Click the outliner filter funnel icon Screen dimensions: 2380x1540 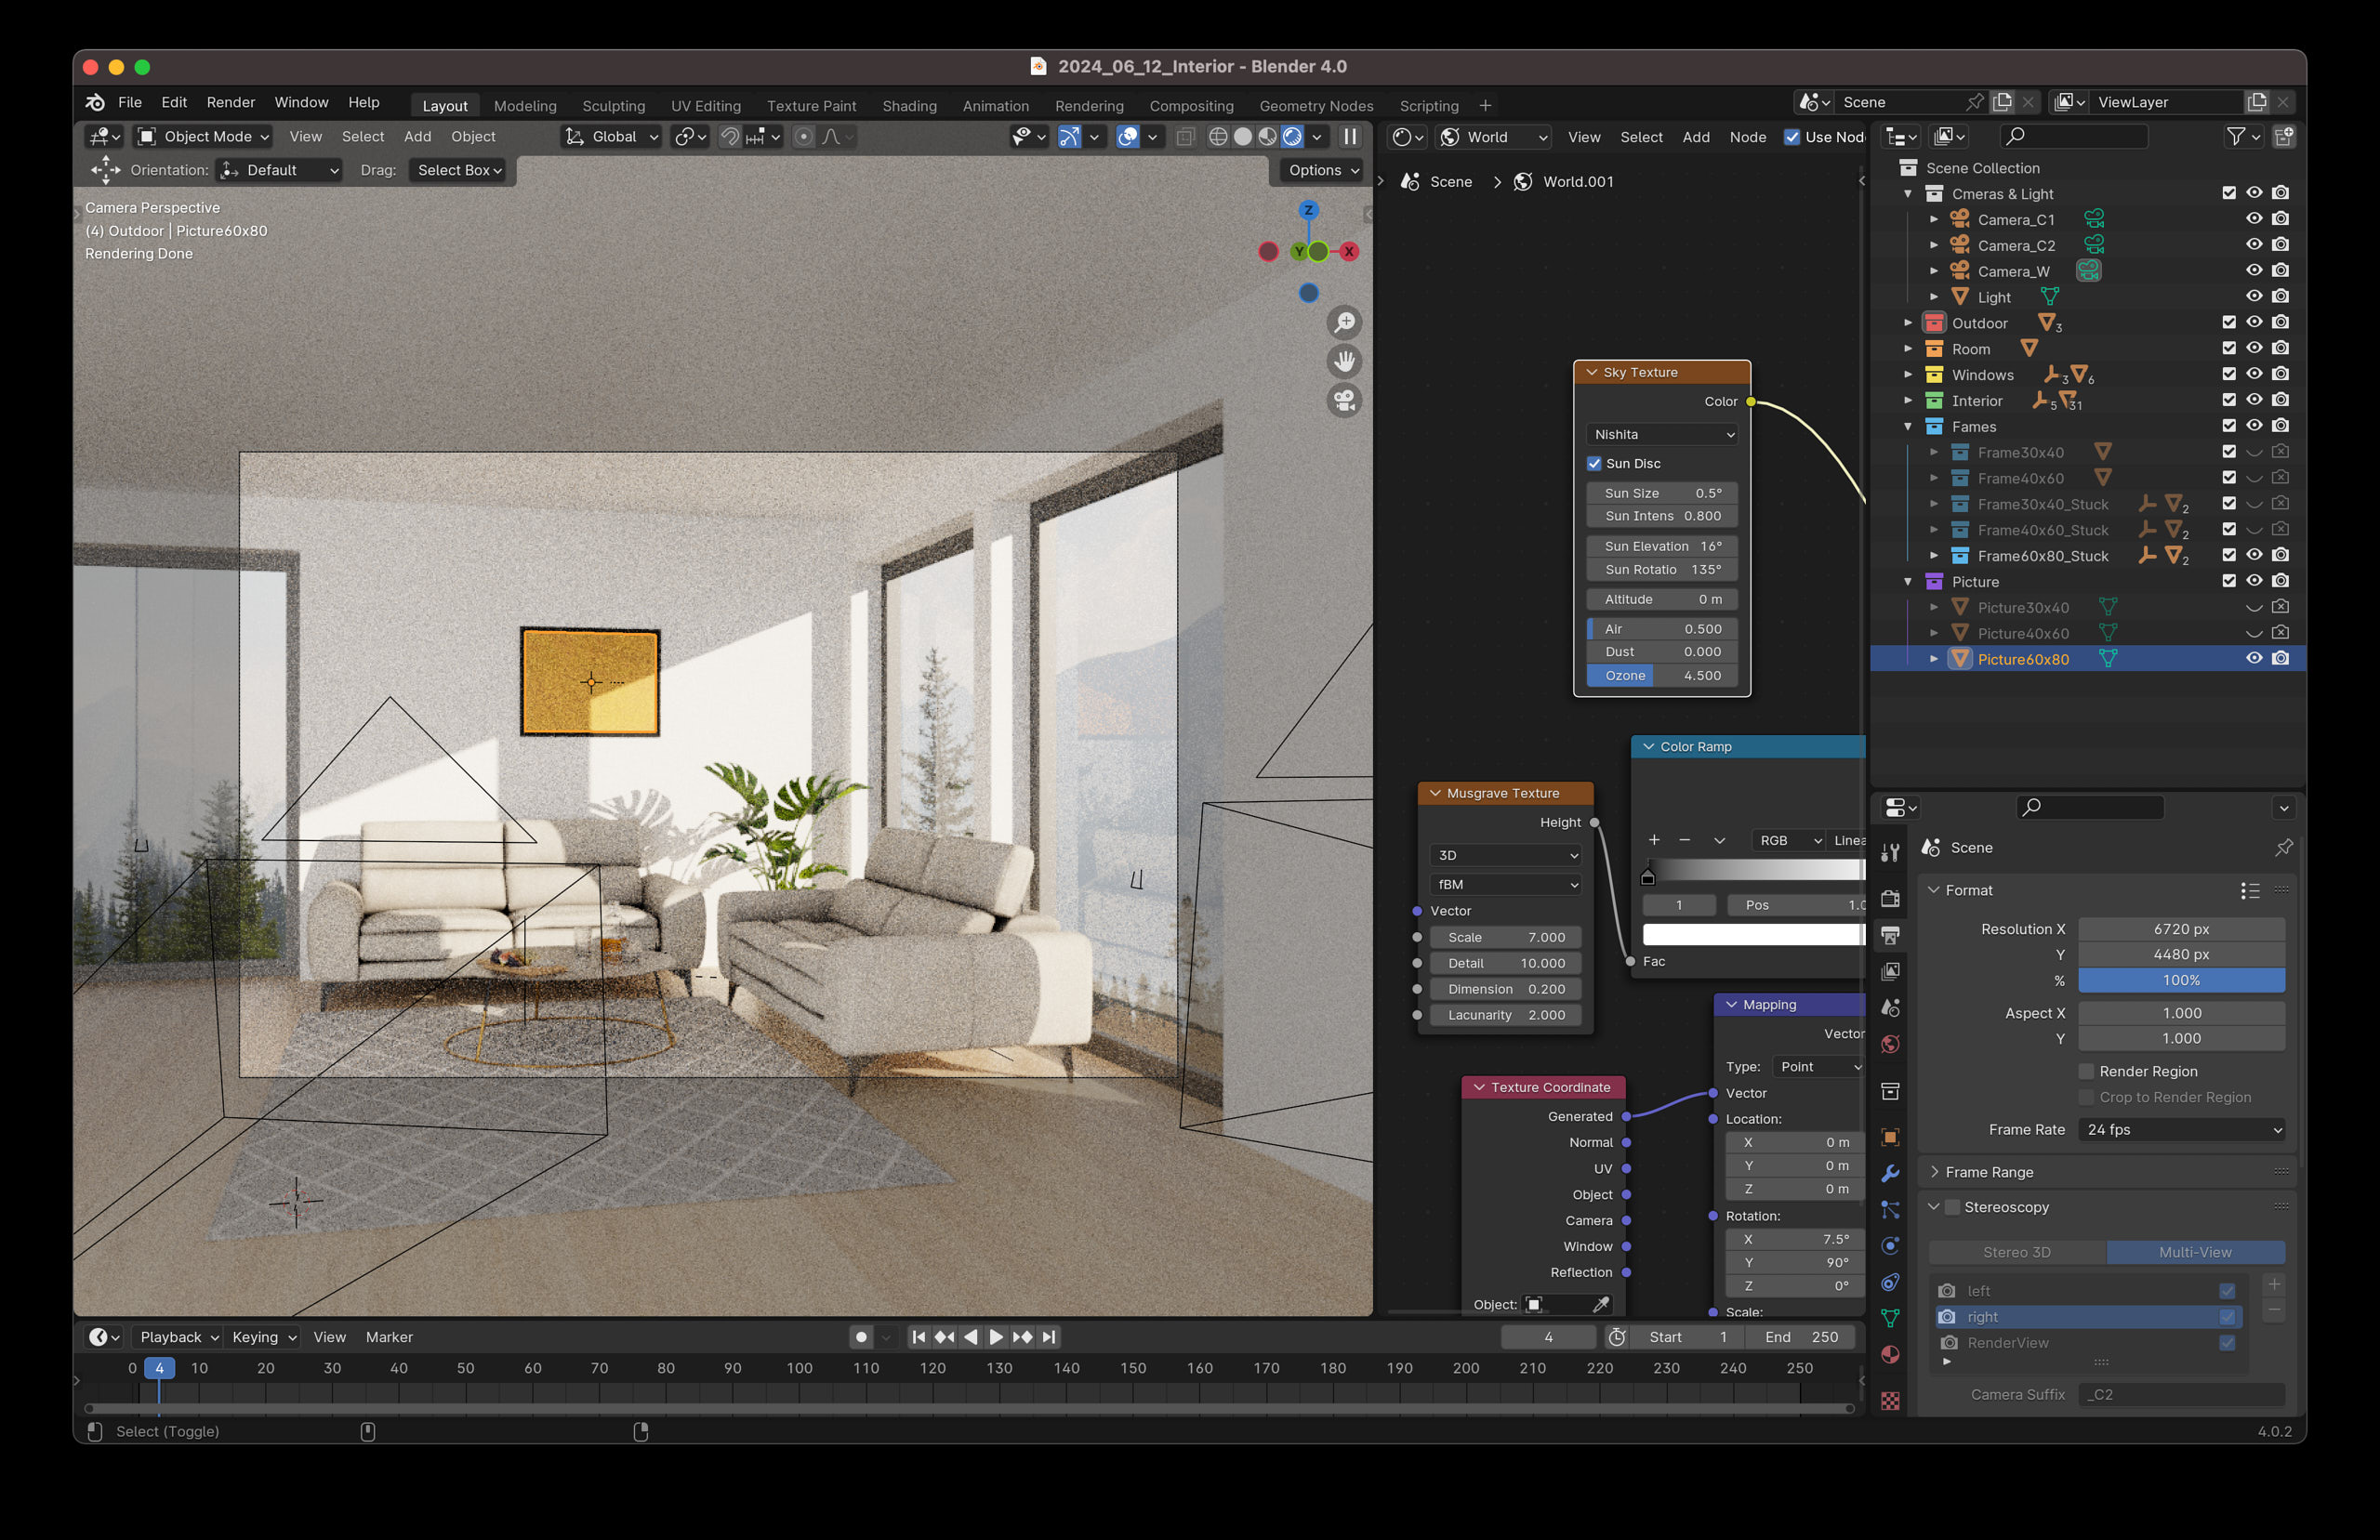coord(2236,137)
